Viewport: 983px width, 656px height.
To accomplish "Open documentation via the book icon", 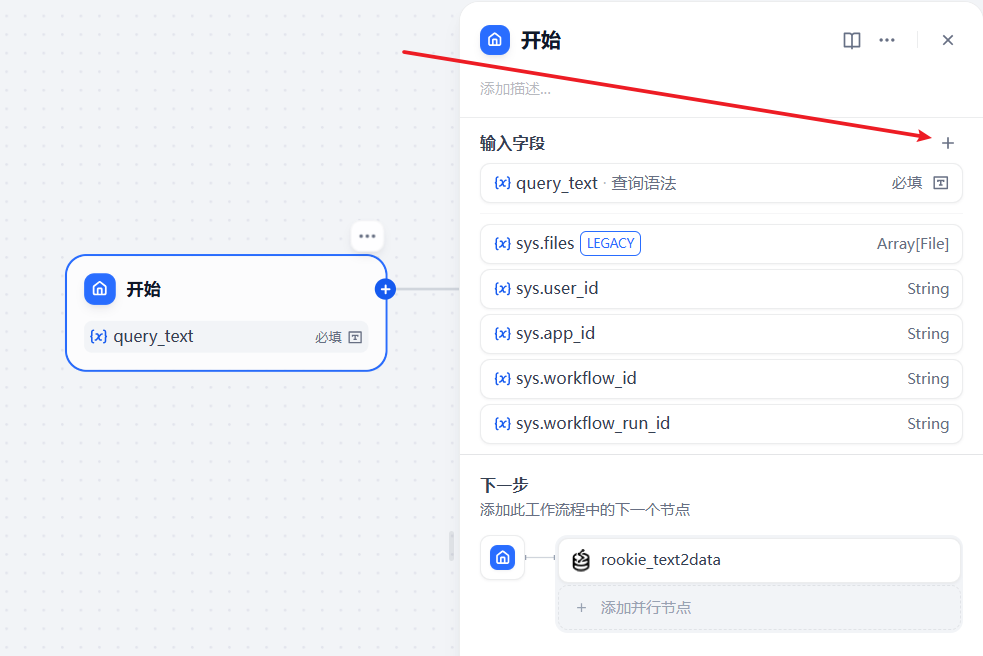I will coord(851,40).
